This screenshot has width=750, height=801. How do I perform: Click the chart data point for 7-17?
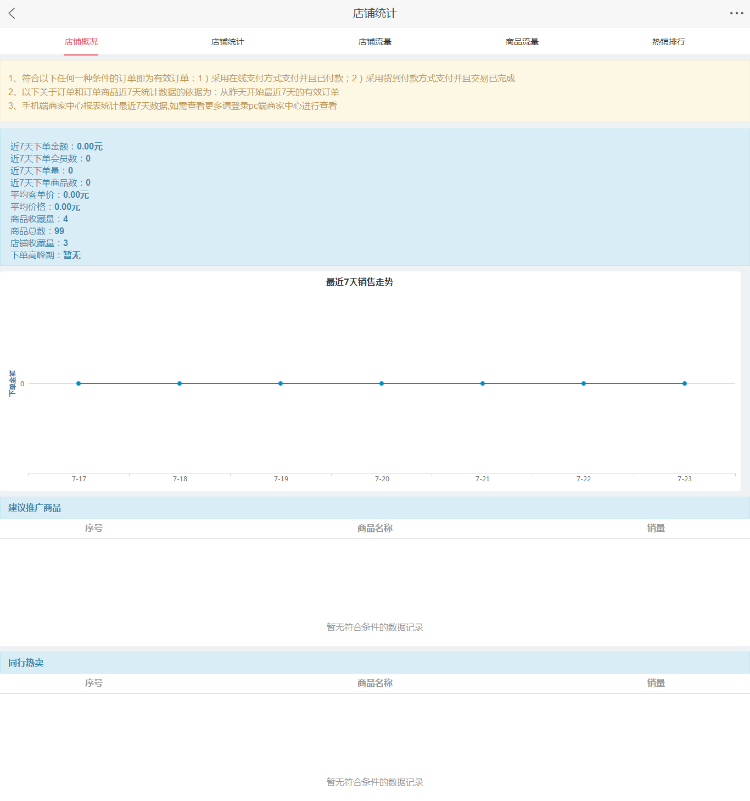79,383
